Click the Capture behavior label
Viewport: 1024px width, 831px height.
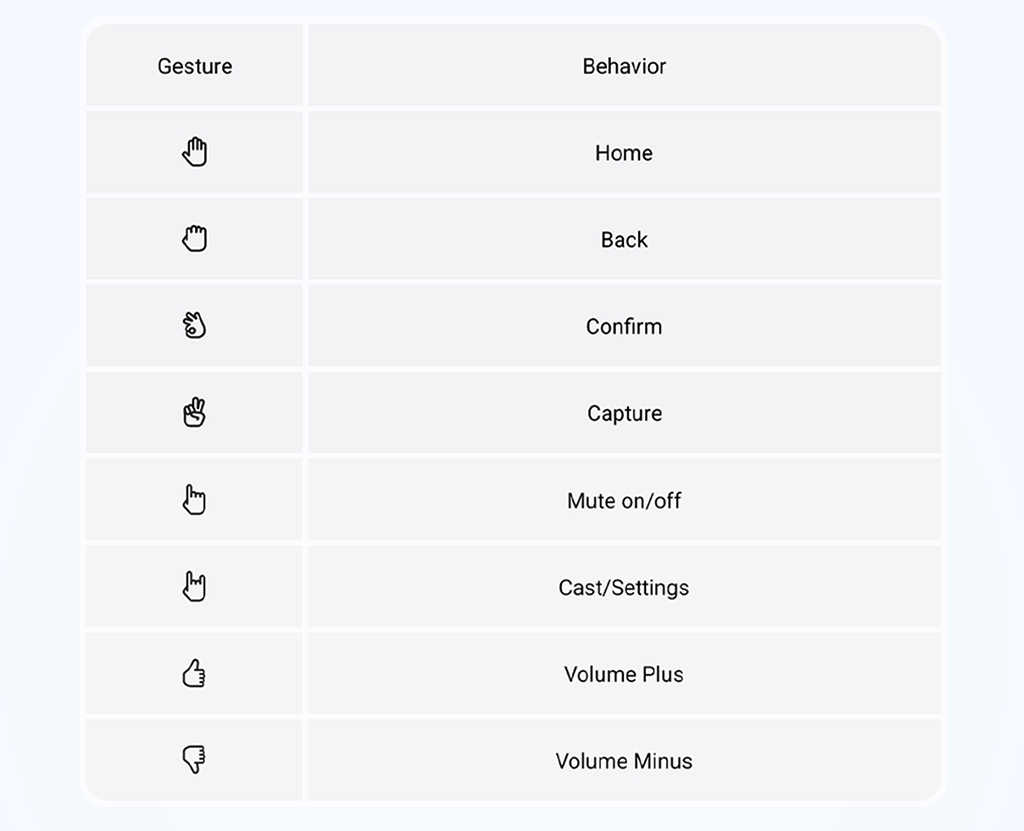coord(624,414)
